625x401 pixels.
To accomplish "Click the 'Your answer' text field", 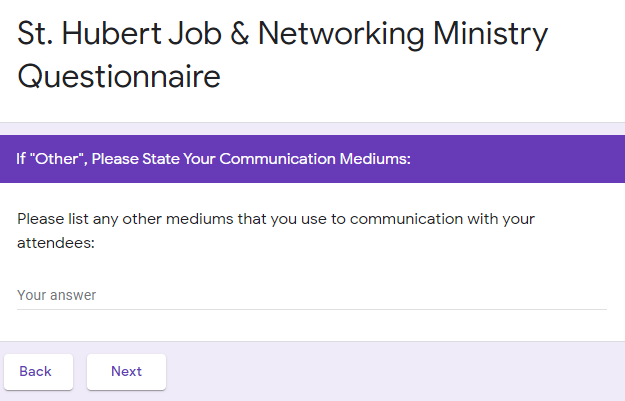I will tap(311, 295).
